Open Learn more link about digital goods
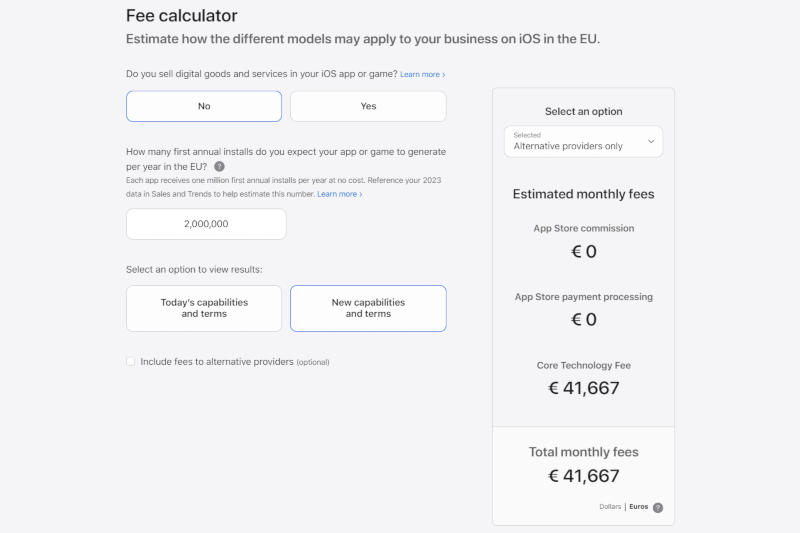This screenshot has width=800, height=533. coord(422,75)
